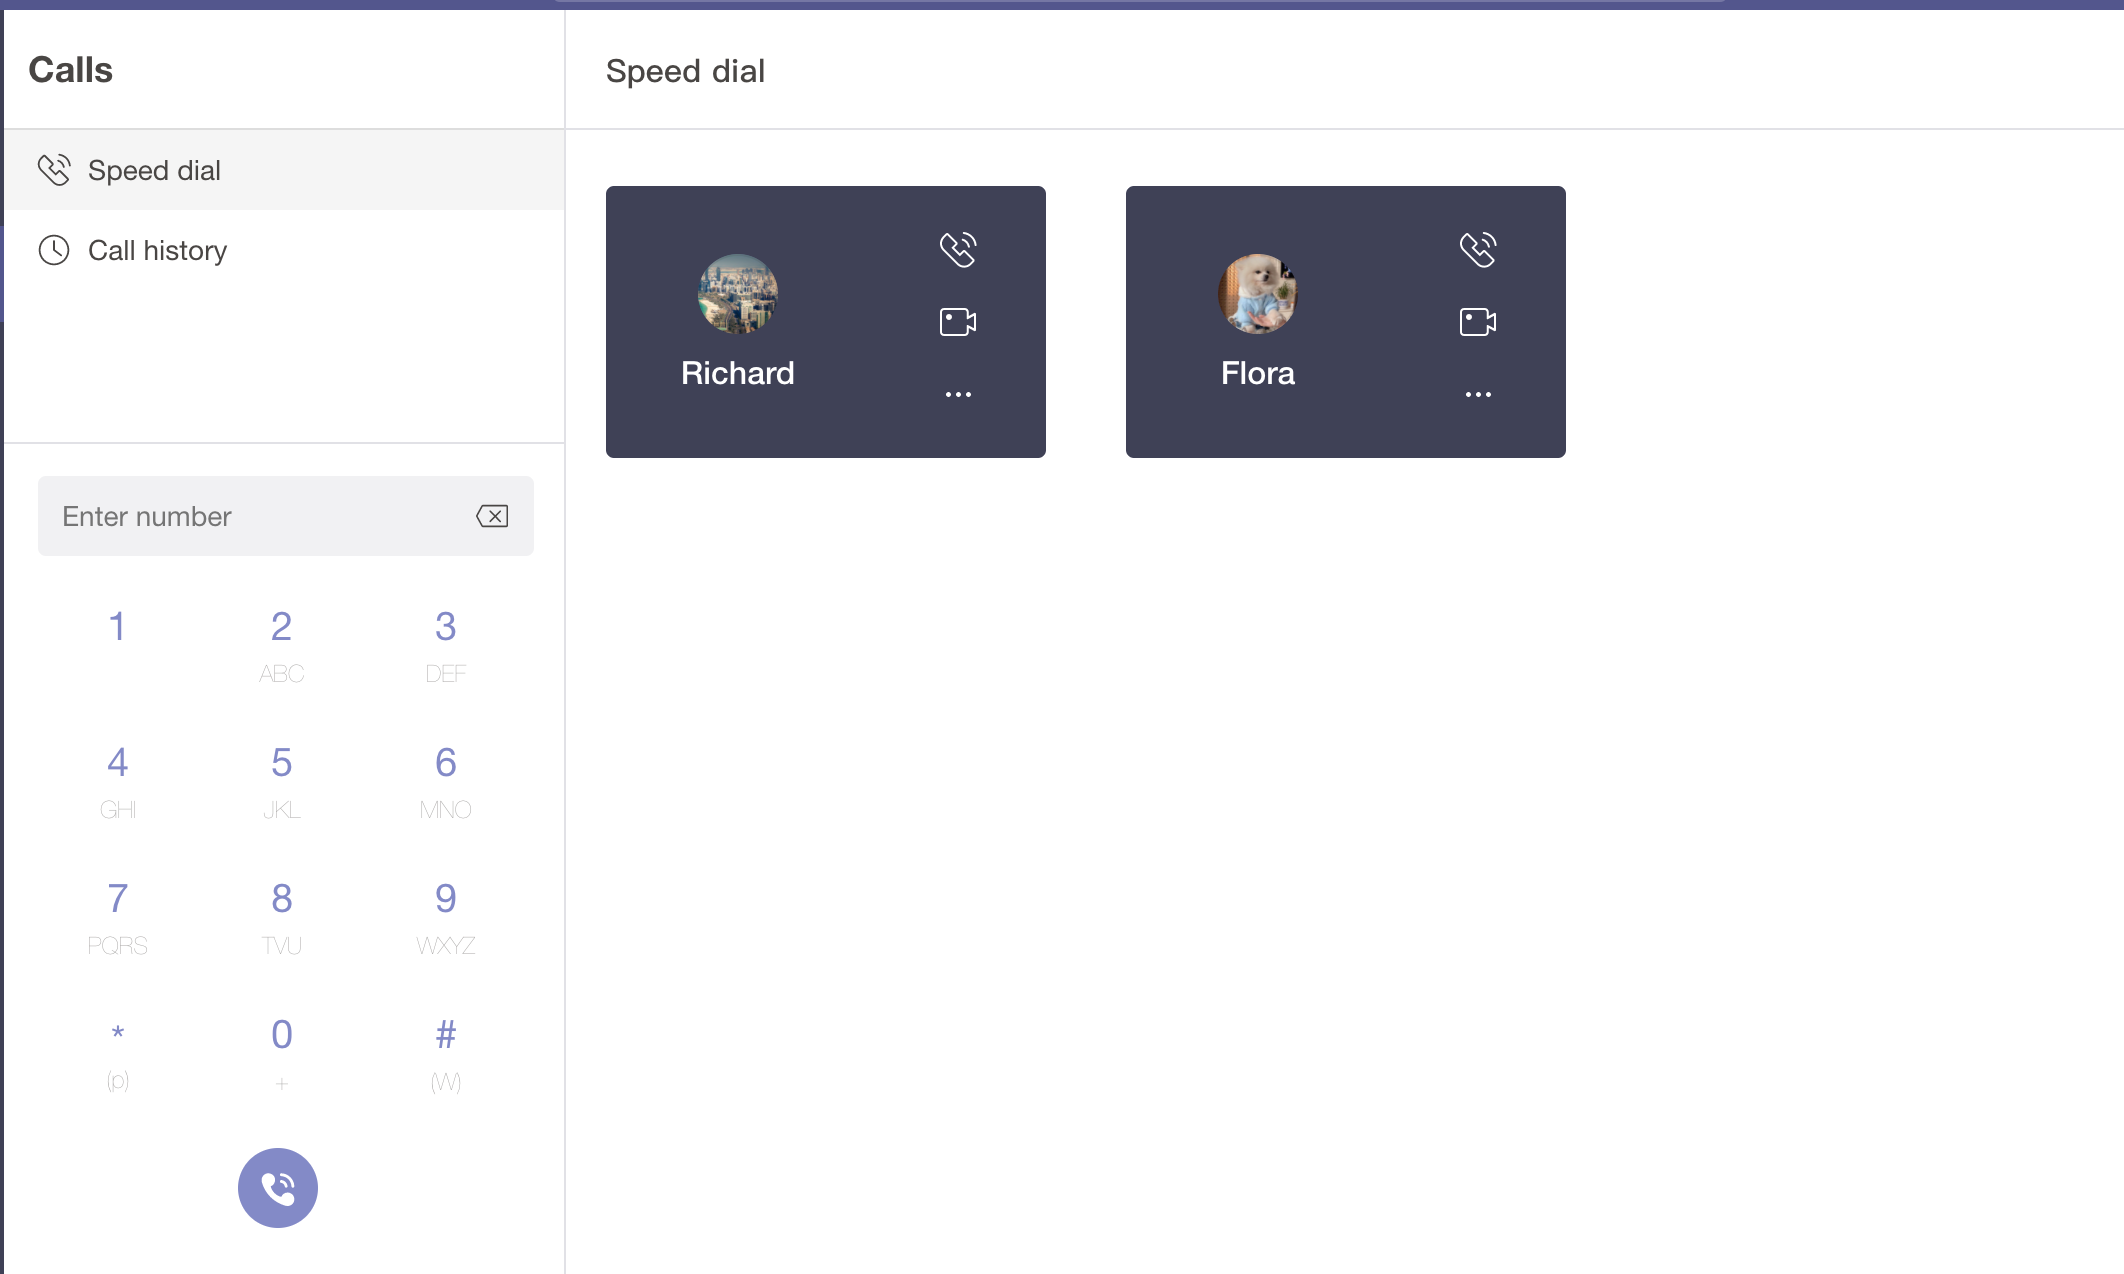
Task: Start audio call with Flora
Action: (x=1478, y=249)
